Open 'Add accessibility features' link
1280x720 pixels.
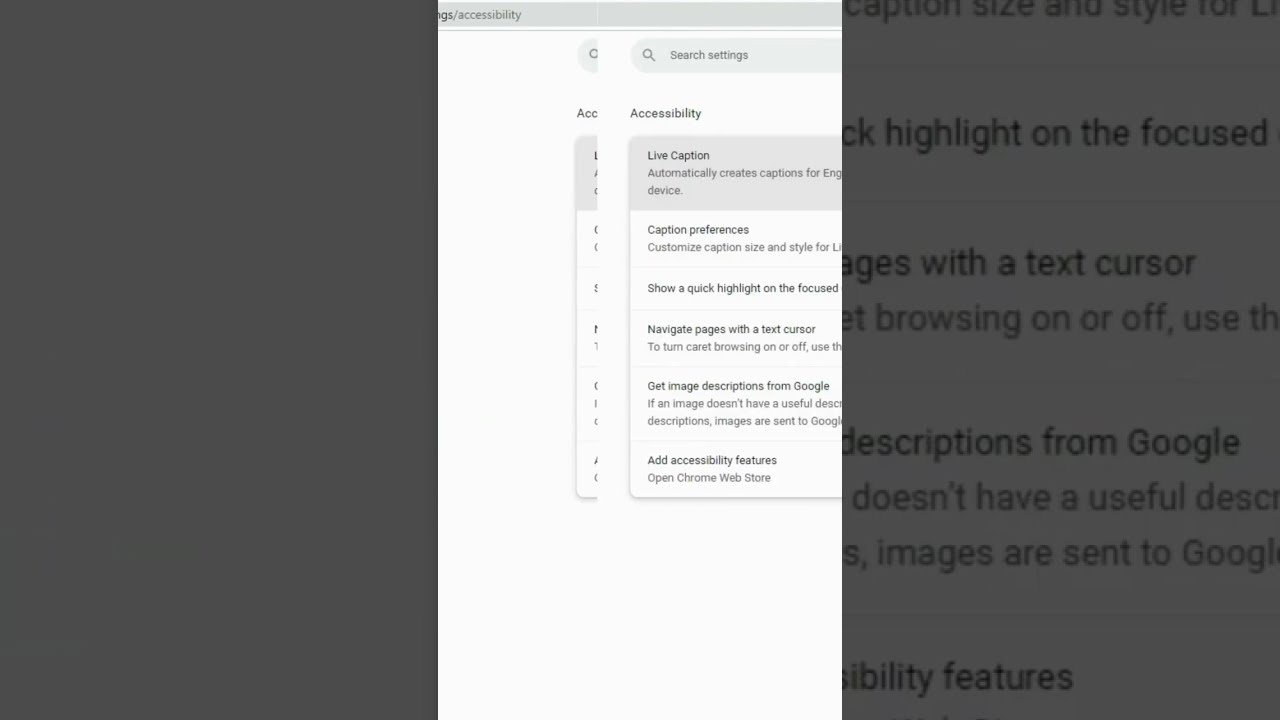pyautogui.click(x=736, y=468)
